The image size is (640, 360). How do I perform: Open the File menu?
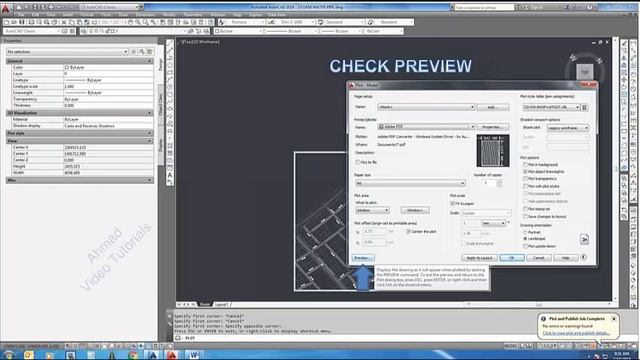tap(21, 15)
